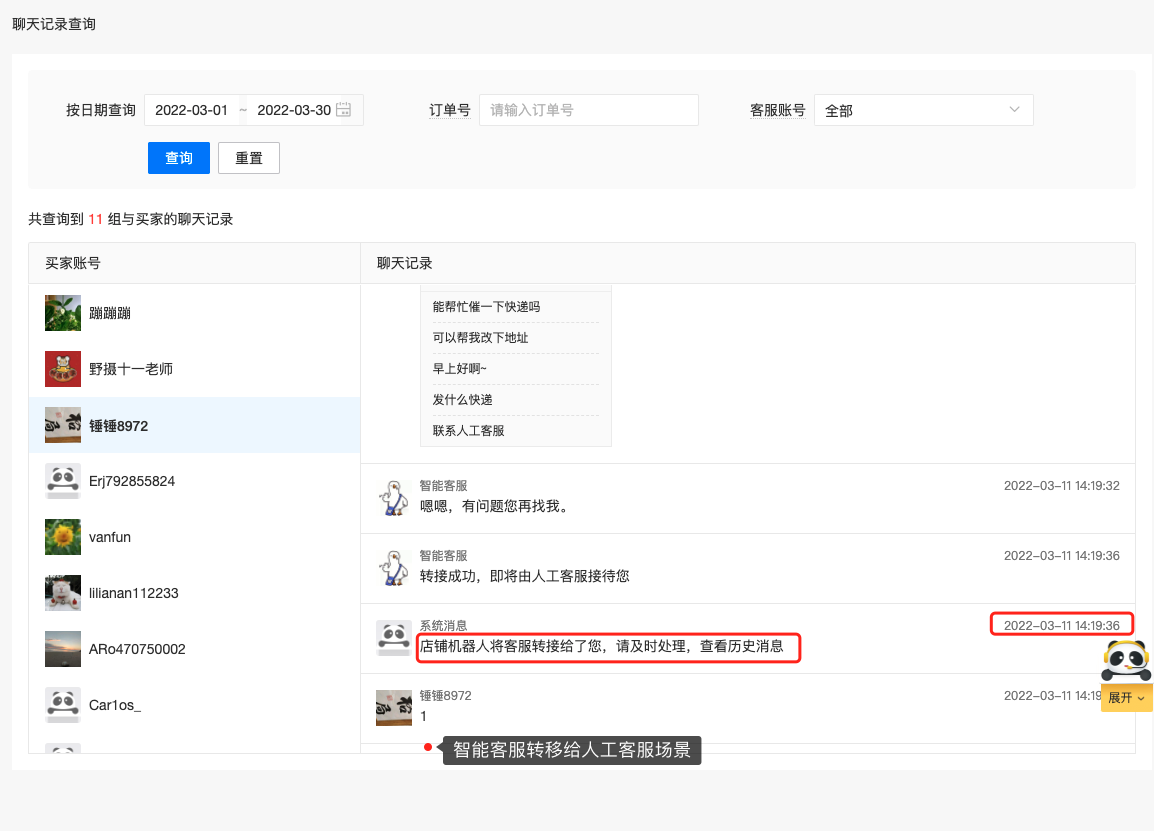Select 能帮忙催一下快递吗 quick option
Screen dimensions: 1154x831
(486, 307)
